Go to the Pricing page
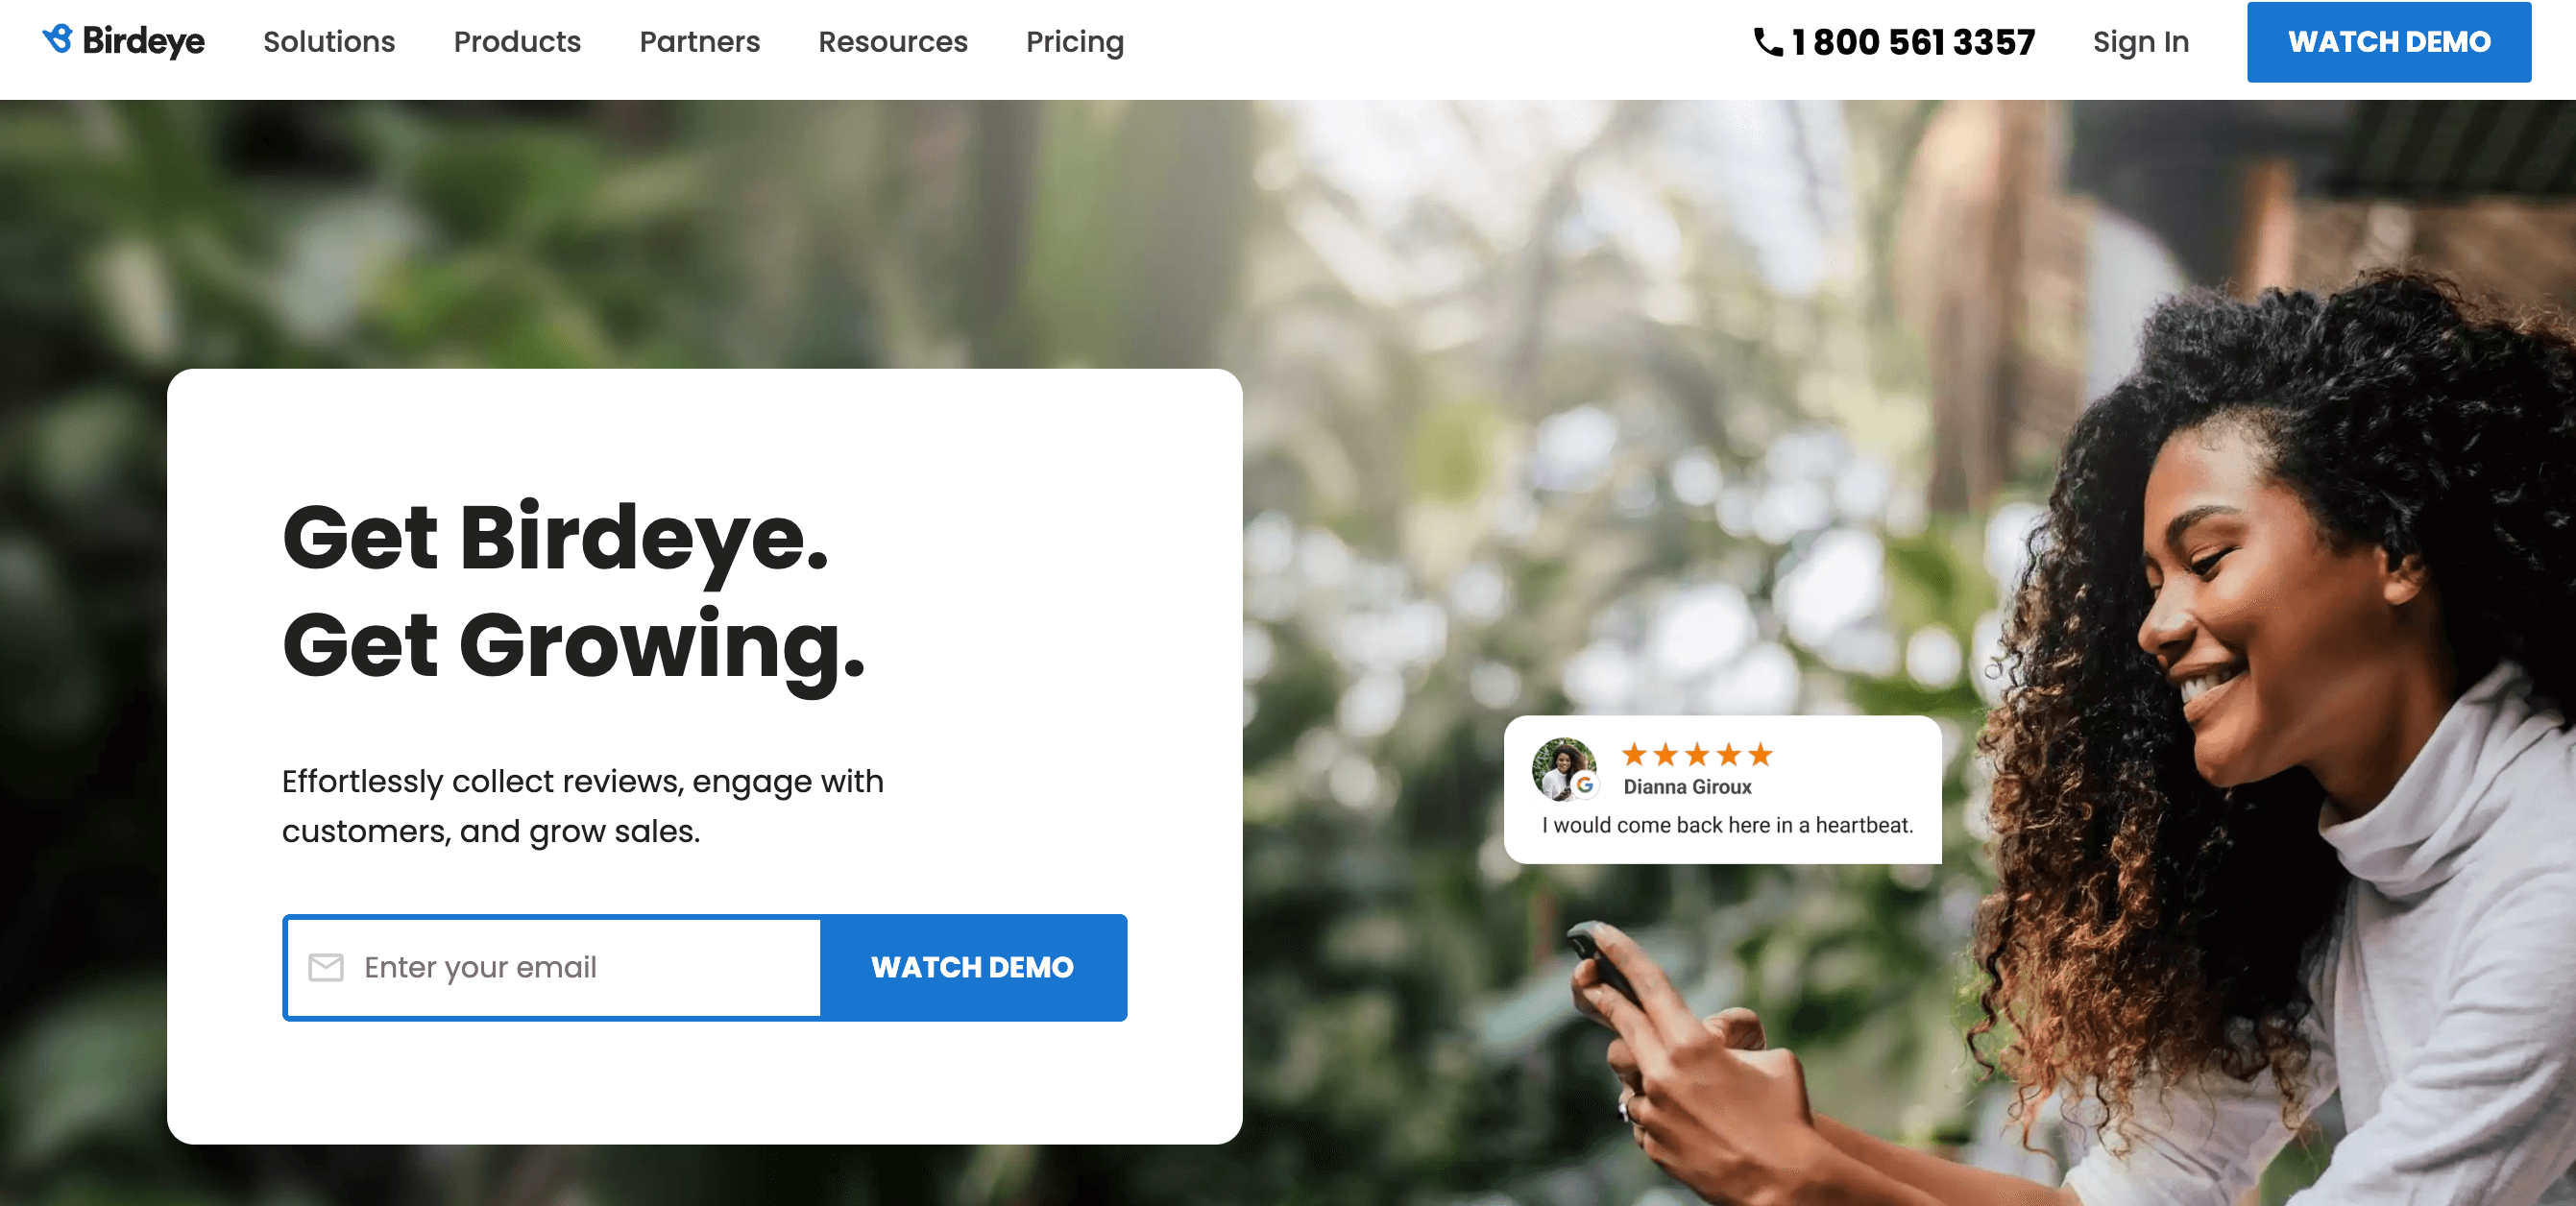This screenshot has height=1206, width=2576. click(1075, 42)
